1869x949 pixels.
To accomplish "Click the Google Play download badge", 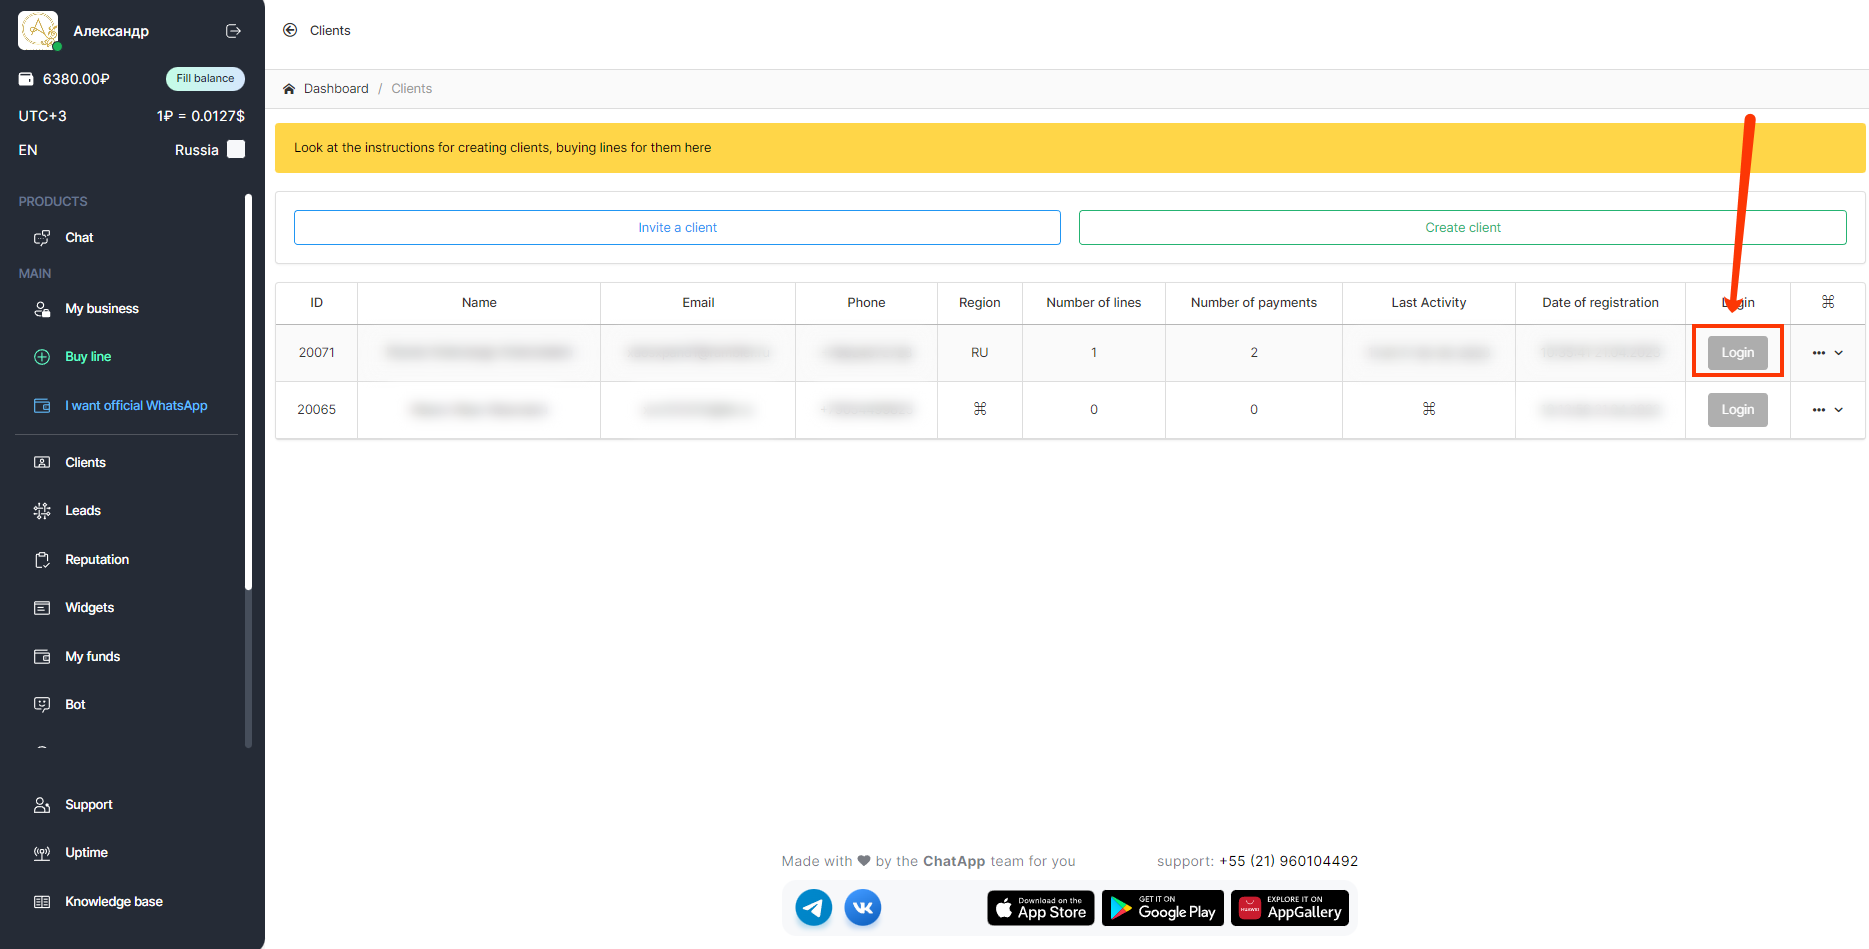I will click(x=1163, y=908).
